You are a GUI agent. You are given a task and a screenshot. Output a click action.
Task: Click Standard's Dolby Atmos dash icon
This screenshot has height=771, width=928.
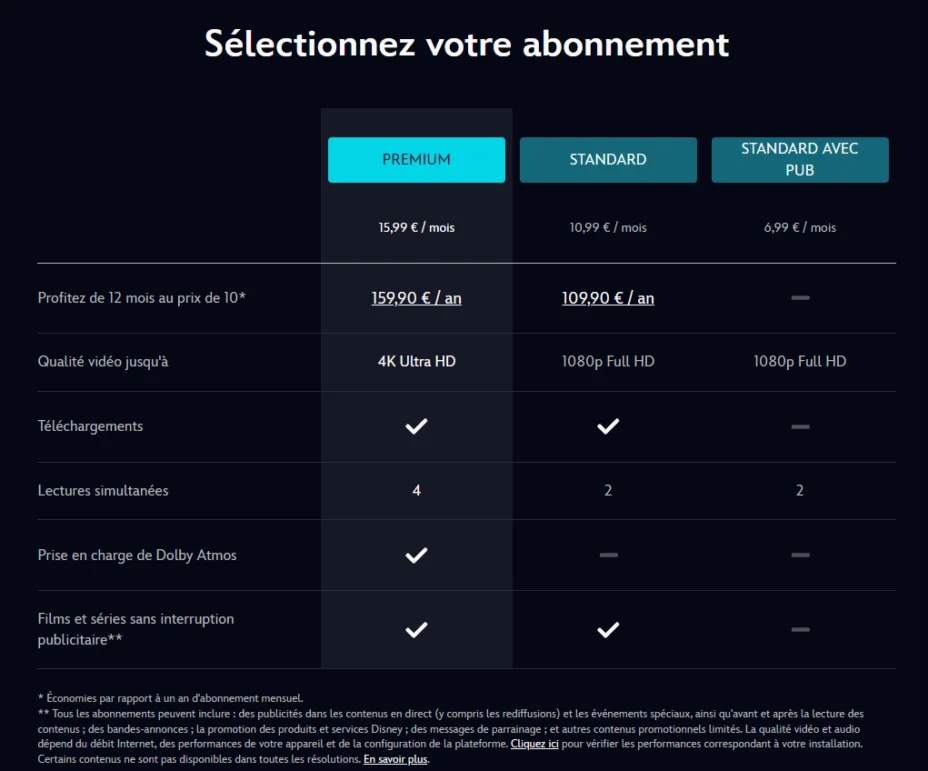pyautogui.click(x=608, y=555)
